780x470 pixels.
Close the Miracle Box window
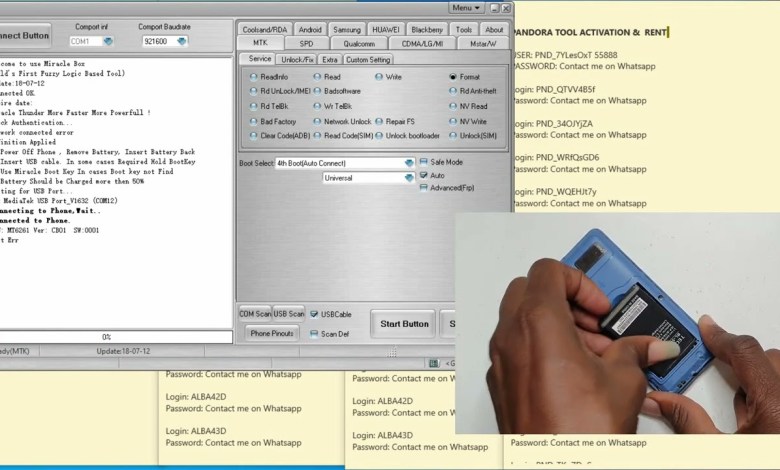(506, 8)
